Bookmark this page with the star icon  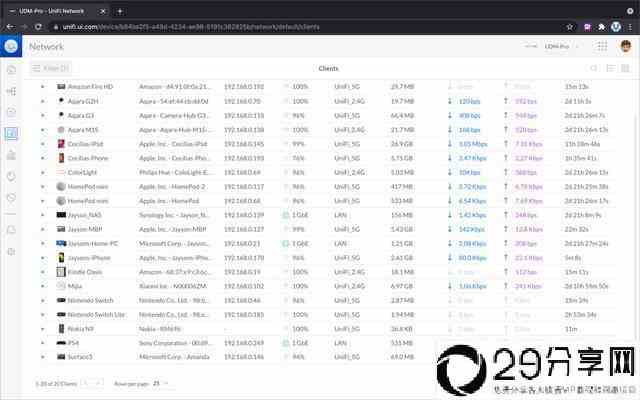[569, 27]
